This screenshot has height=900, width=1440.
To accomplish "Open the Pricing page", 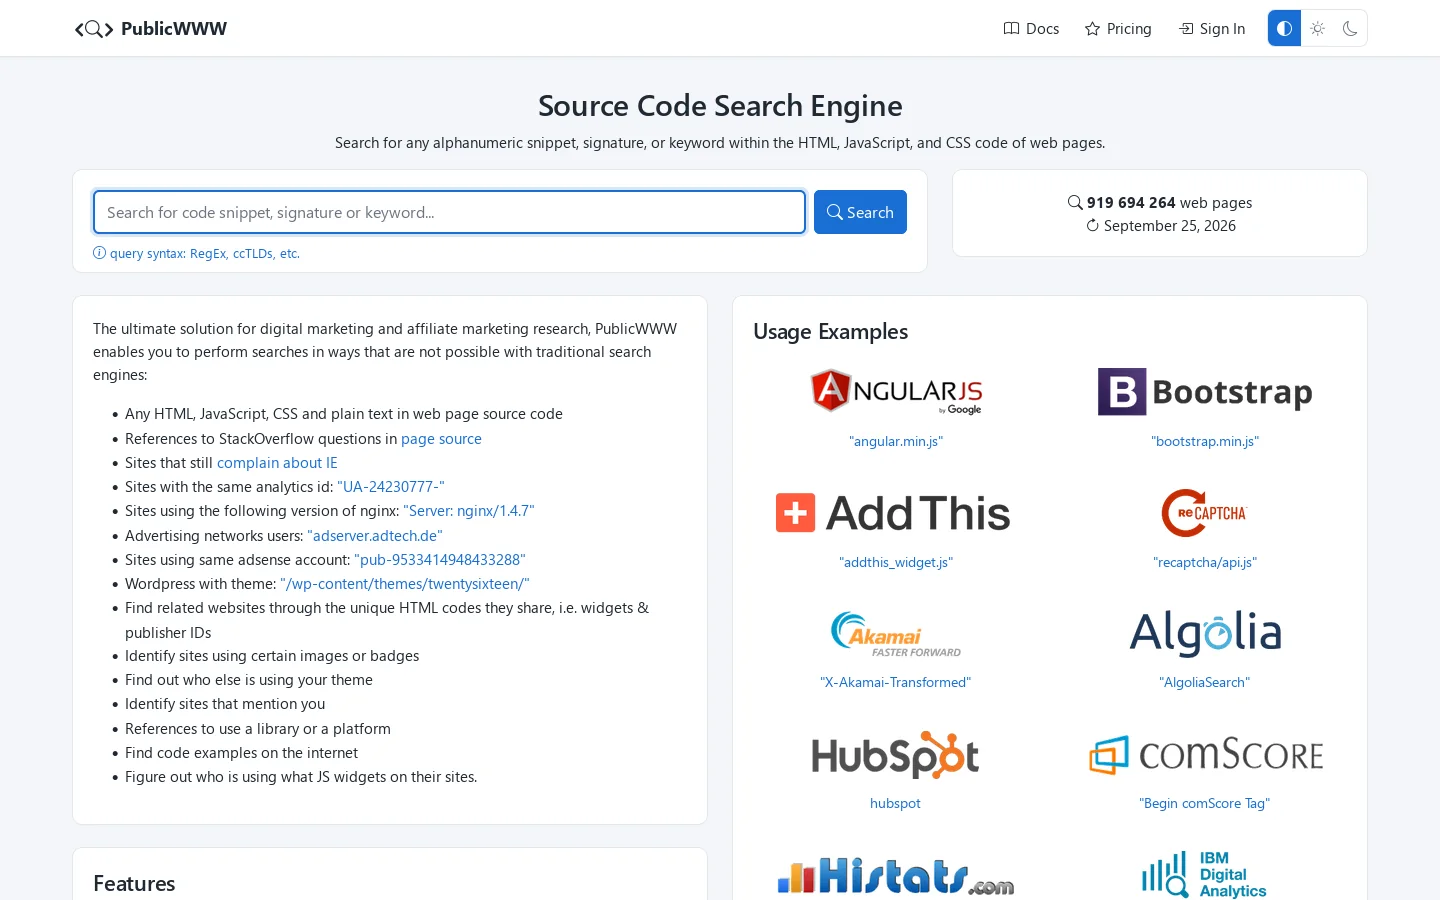I will (1118, 29).
